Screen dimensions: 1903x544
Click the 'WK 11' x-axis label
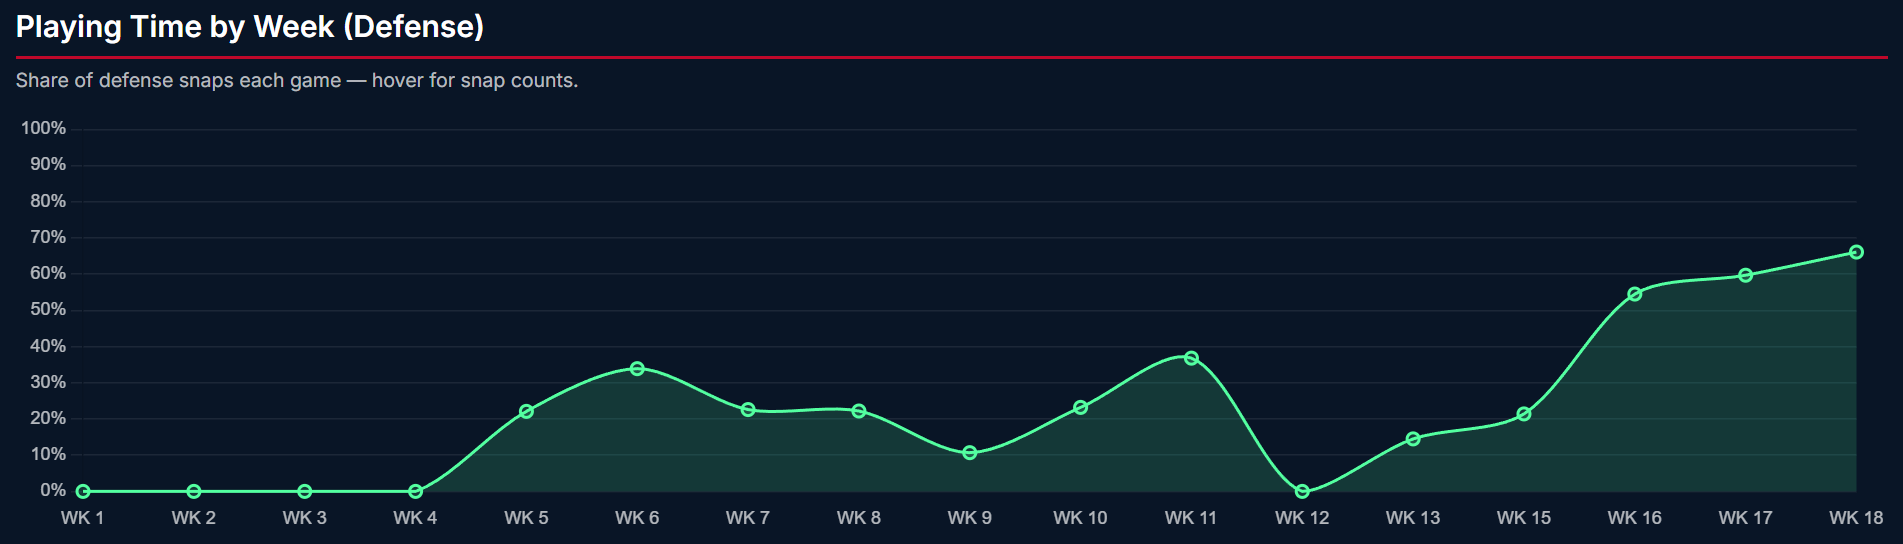click(1191, 518)
